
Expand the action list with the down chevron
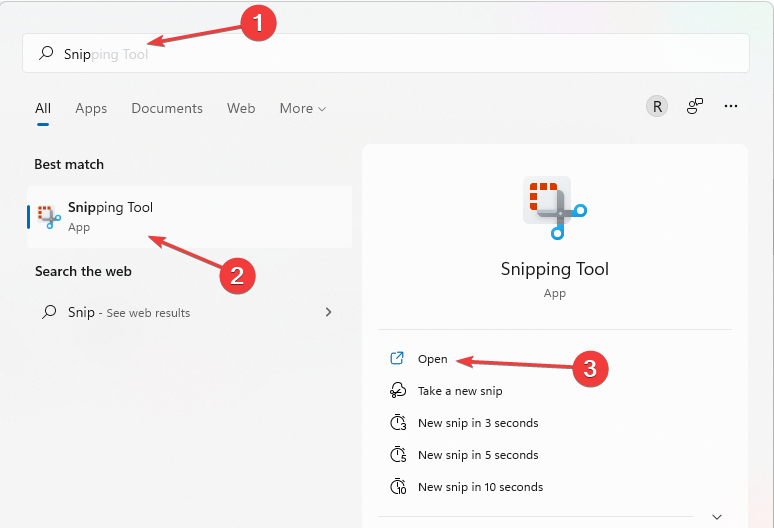tap(716, 517)
